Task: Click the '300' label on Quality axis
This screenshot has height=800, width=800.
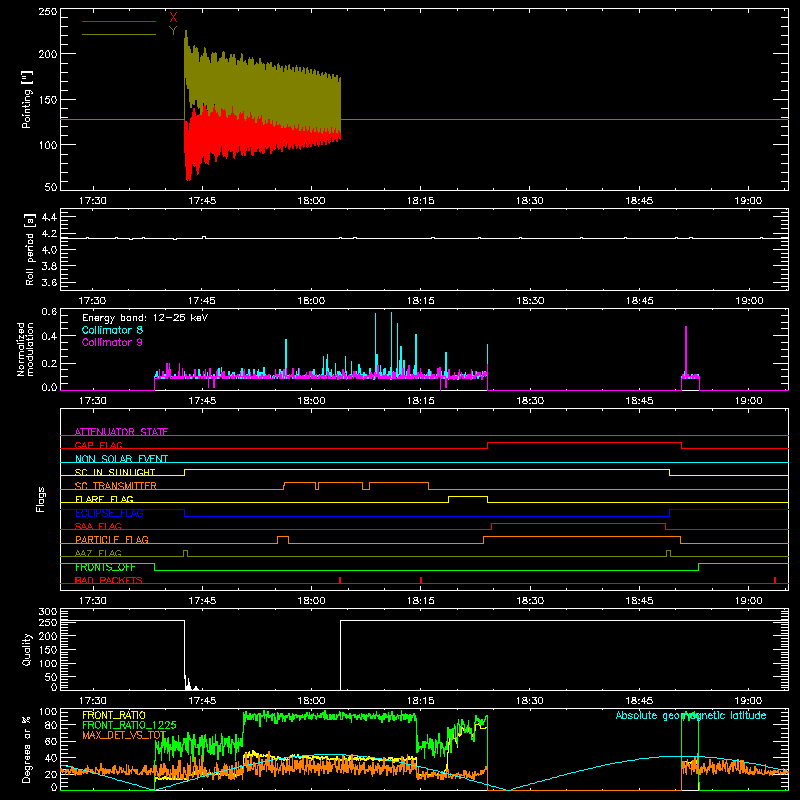Action: (48, 612)
